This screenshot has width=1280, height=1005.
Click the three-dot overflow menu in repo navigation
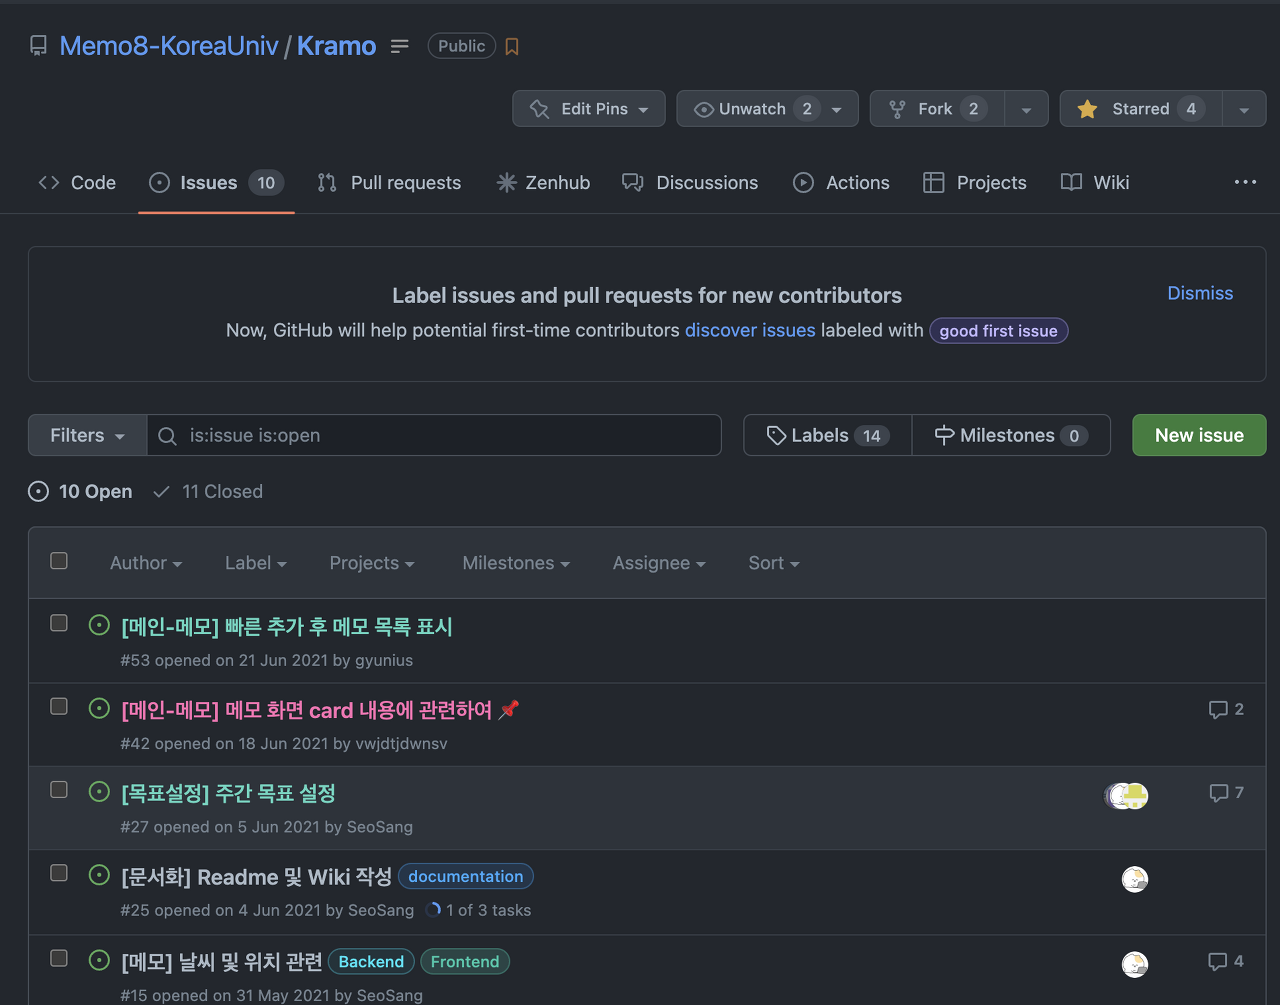click(1245, 182)
